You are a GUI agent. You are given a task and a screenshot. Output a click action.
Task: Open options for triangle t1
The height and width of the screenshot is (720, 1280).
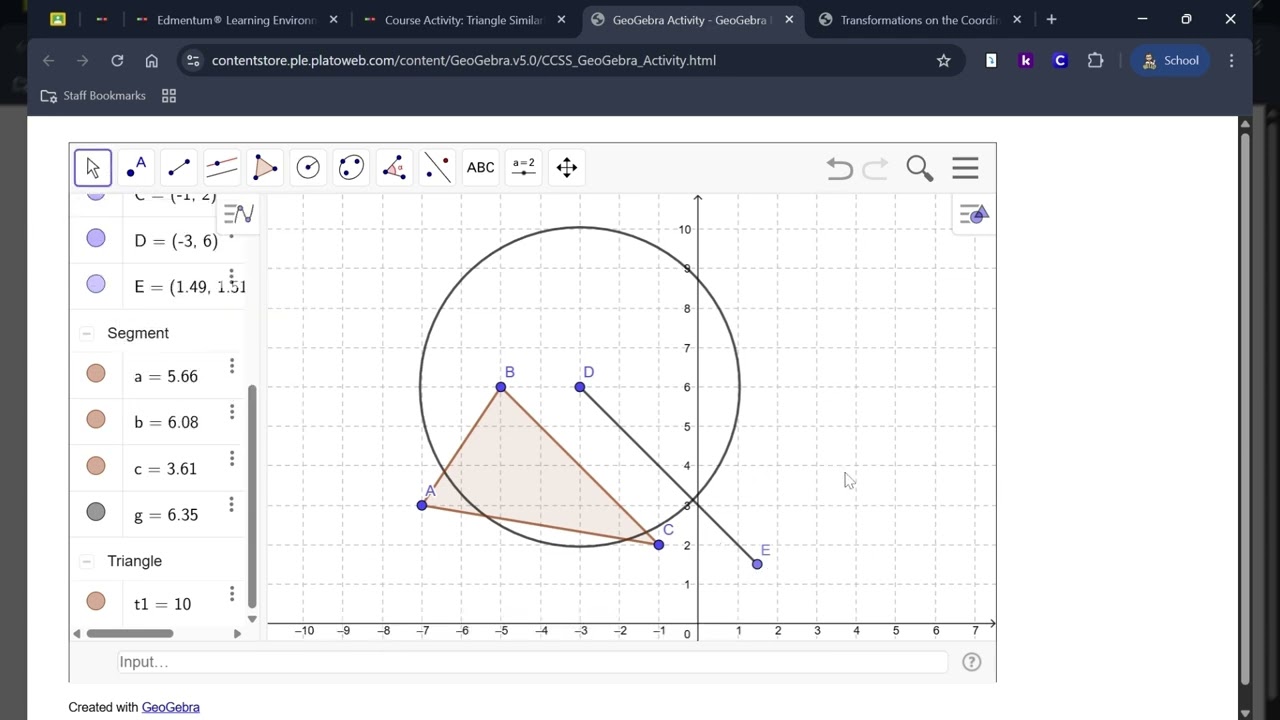tap(231, 594)
